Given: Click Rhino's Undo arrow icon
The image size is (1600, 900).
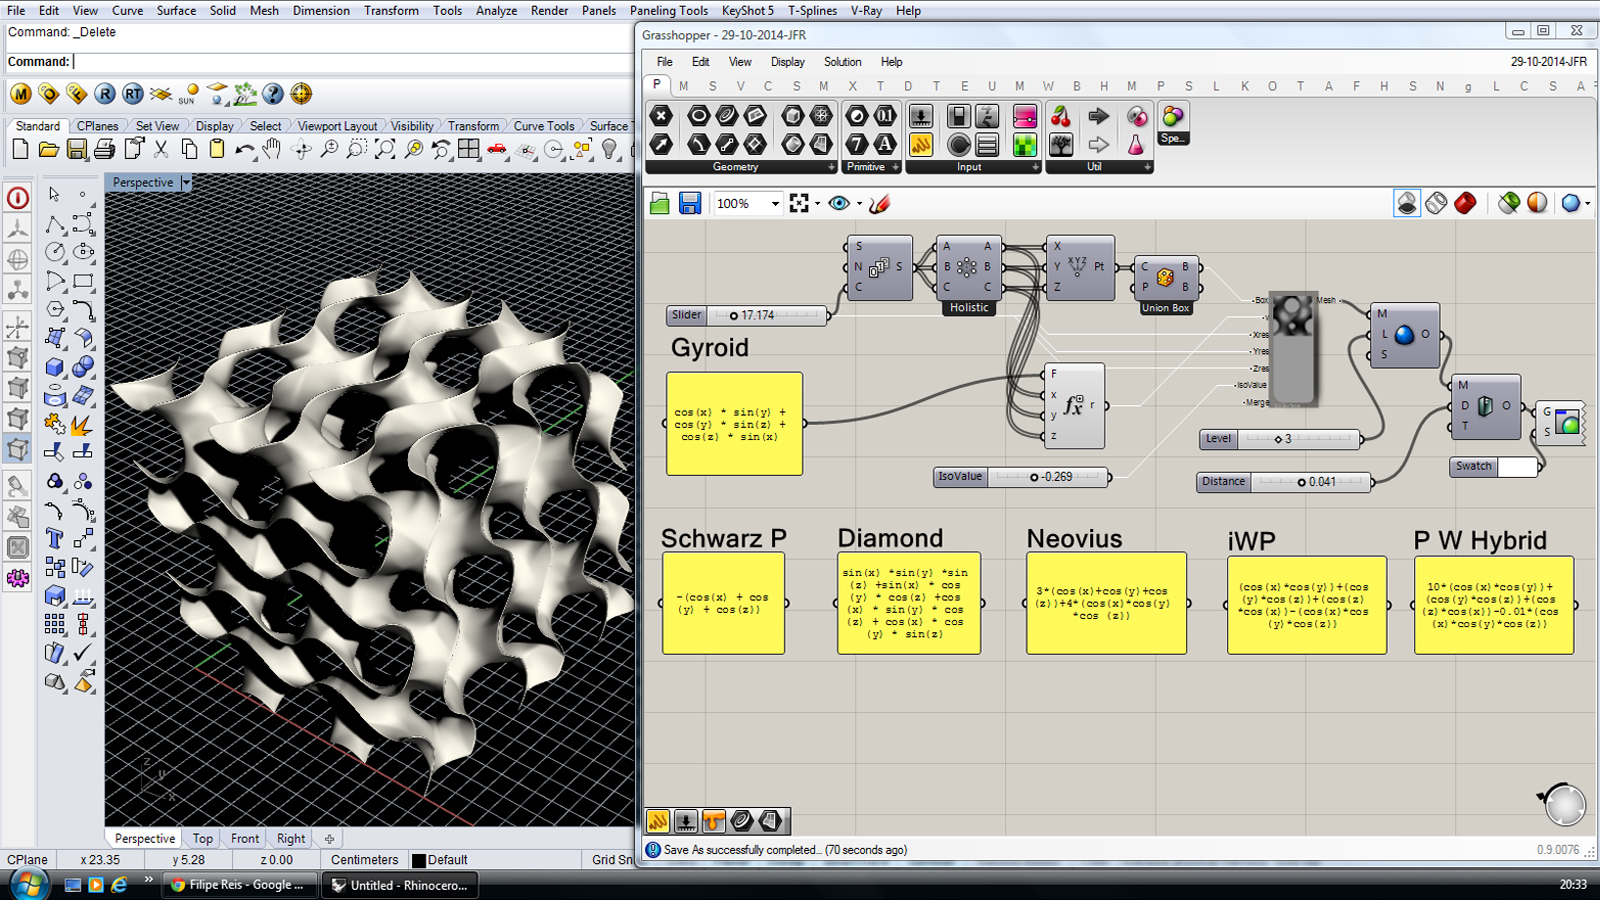Looking at the screenshot, I should tap(244, 150).
